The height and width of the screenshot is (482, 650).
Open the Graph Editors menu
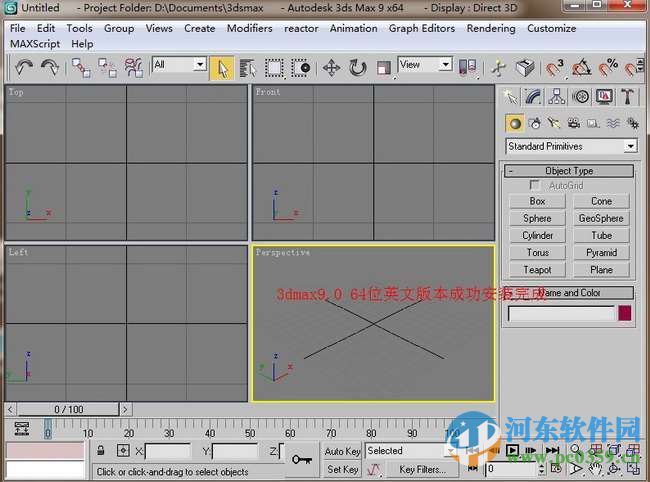[422, 28]
